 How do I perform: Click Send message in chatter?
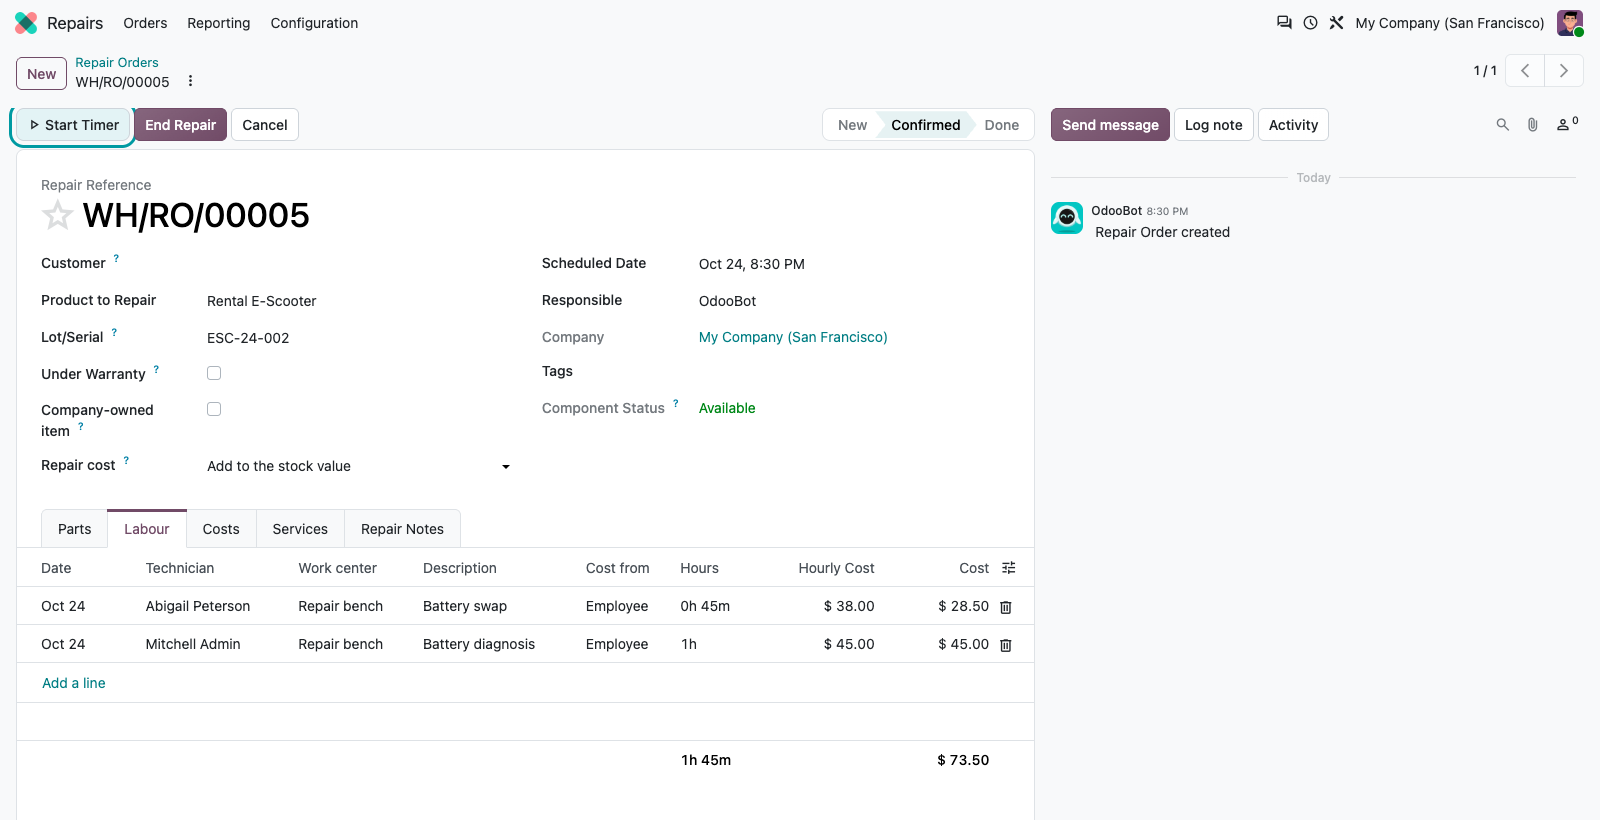click(1110, 125)
